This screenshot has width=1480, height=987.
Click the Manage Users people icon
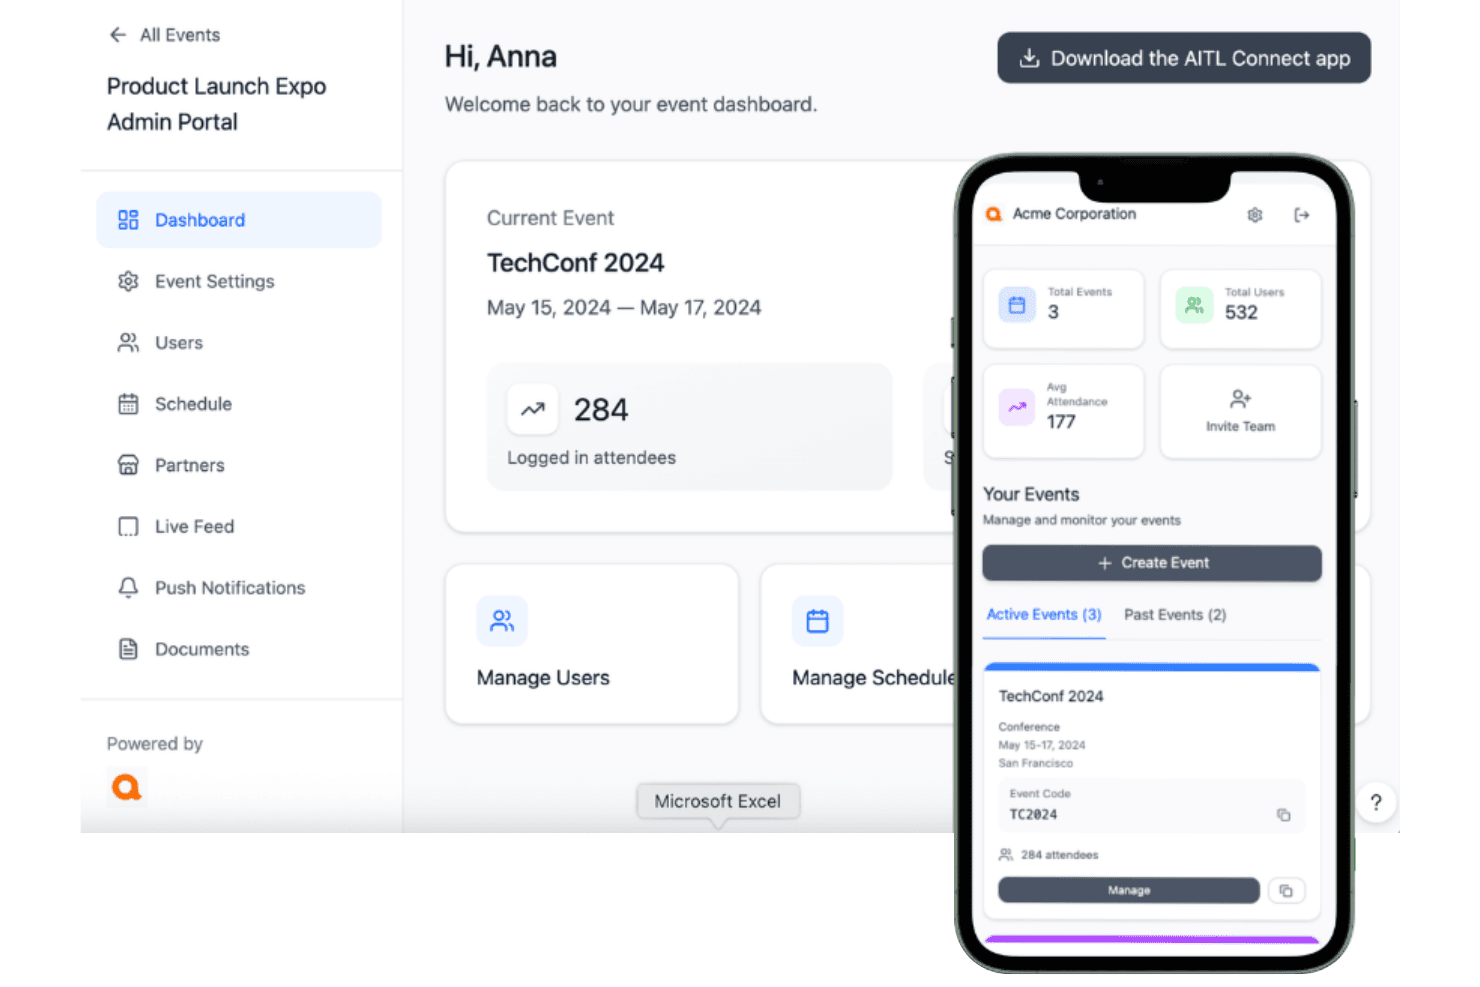pos(502,621)
